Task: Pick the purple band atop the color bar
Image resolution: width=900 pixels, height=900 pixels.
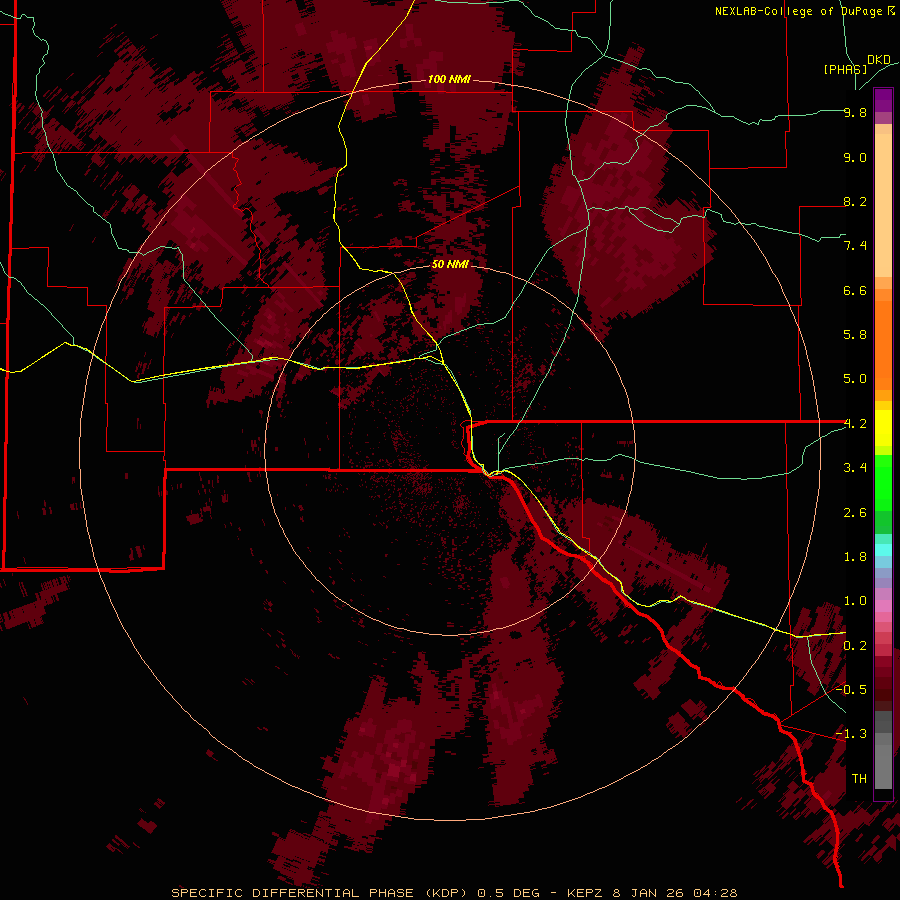Action: [x=883, y=100]
